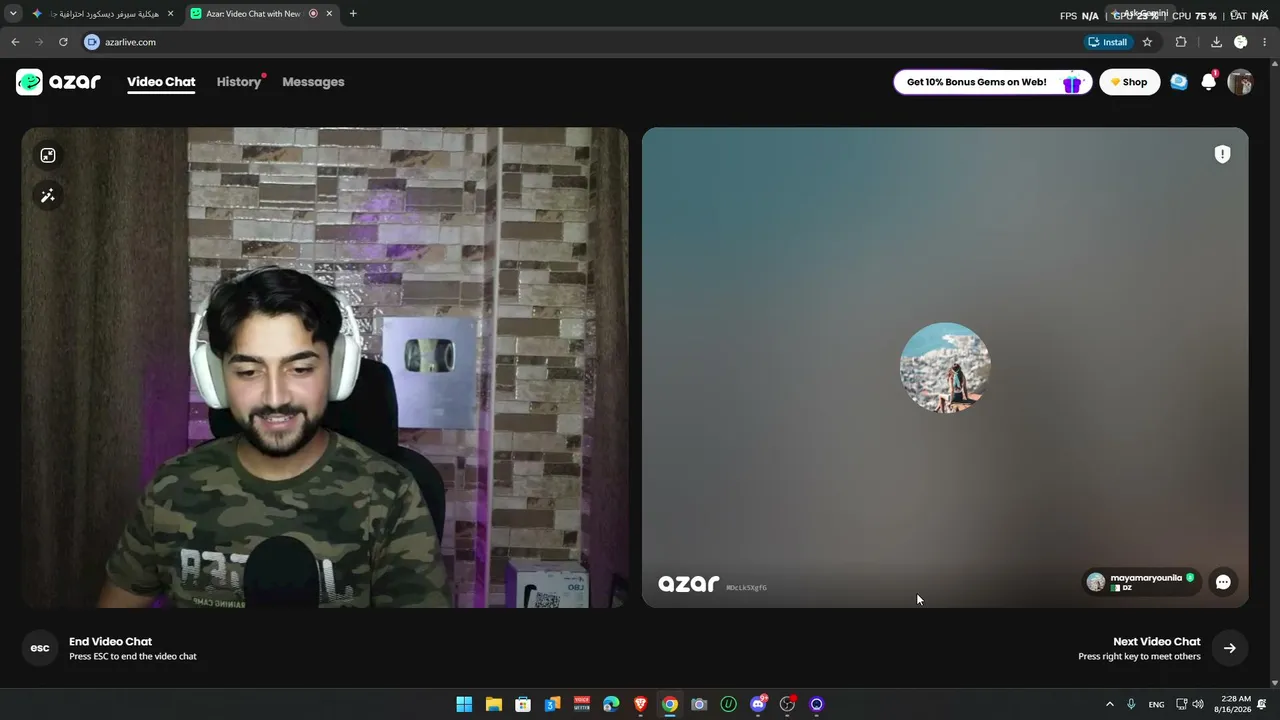Screen dimensions: 1280x720
Task: Toggle fullscreen on own video feed
Action: (48, 155)
